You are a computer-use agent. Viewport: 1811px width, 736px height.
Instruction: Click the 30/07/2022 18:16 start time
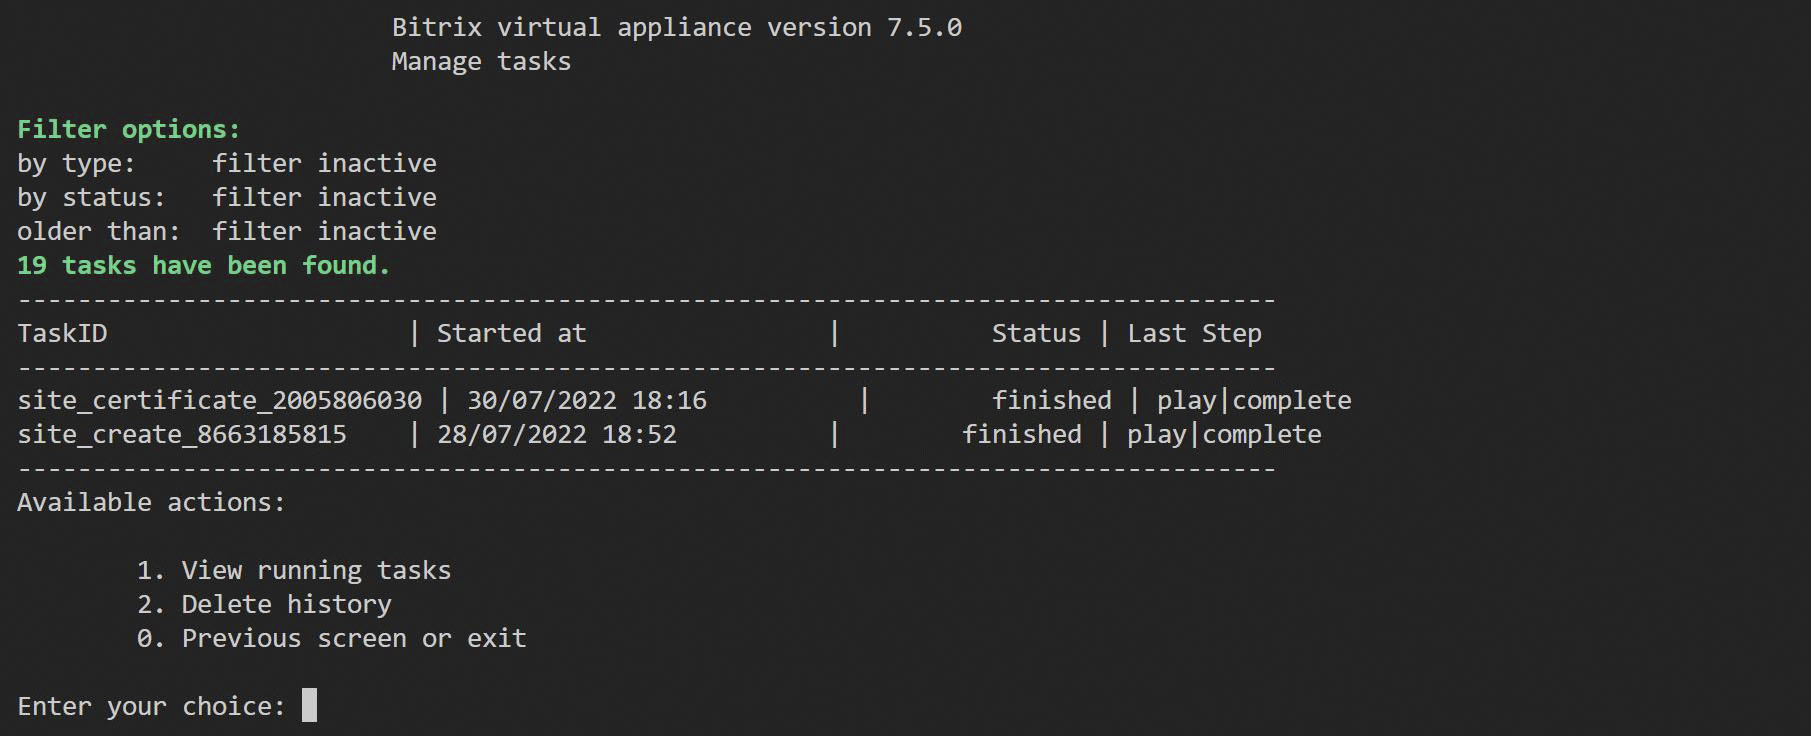click(x=587, y=401)
